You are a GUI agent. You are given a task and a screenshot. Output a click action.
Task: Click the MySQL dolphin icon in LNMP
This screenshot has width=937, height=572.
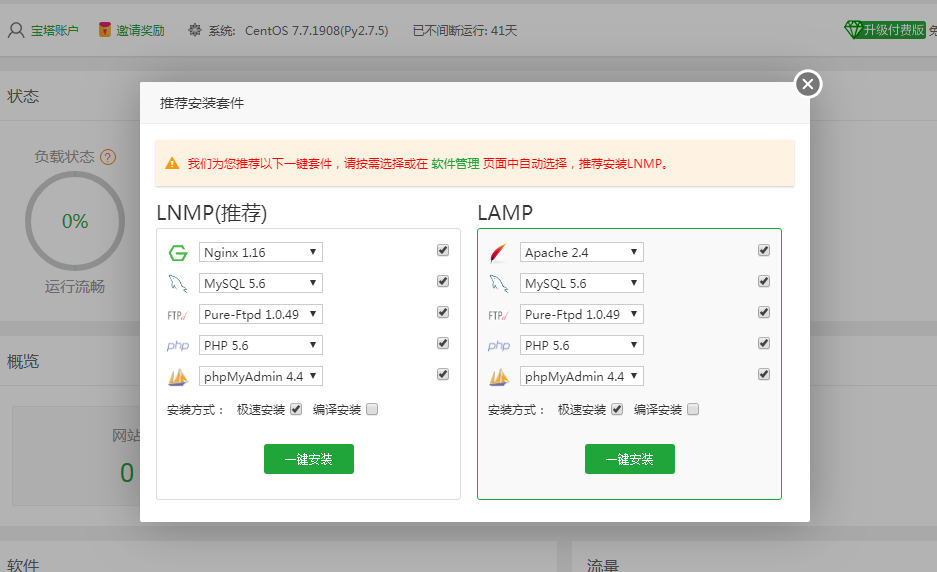click(x=177, y=283)
